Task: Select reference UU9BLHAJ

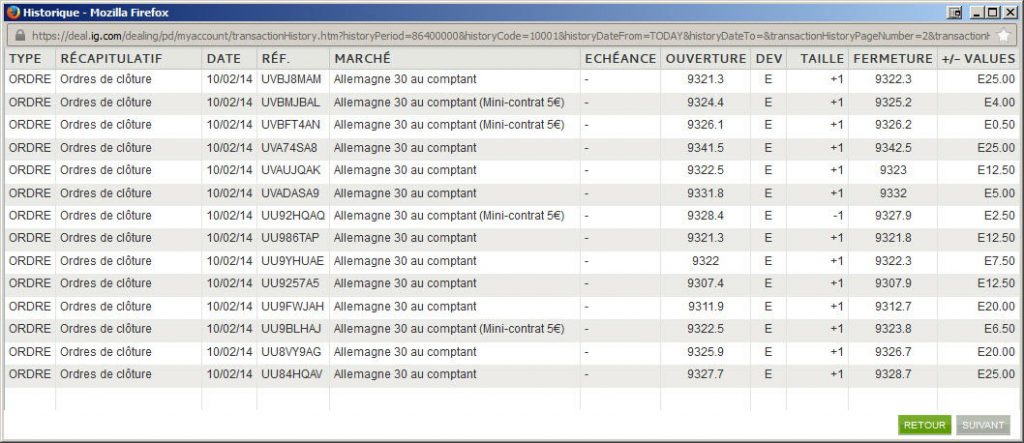Action: point(291,328)
